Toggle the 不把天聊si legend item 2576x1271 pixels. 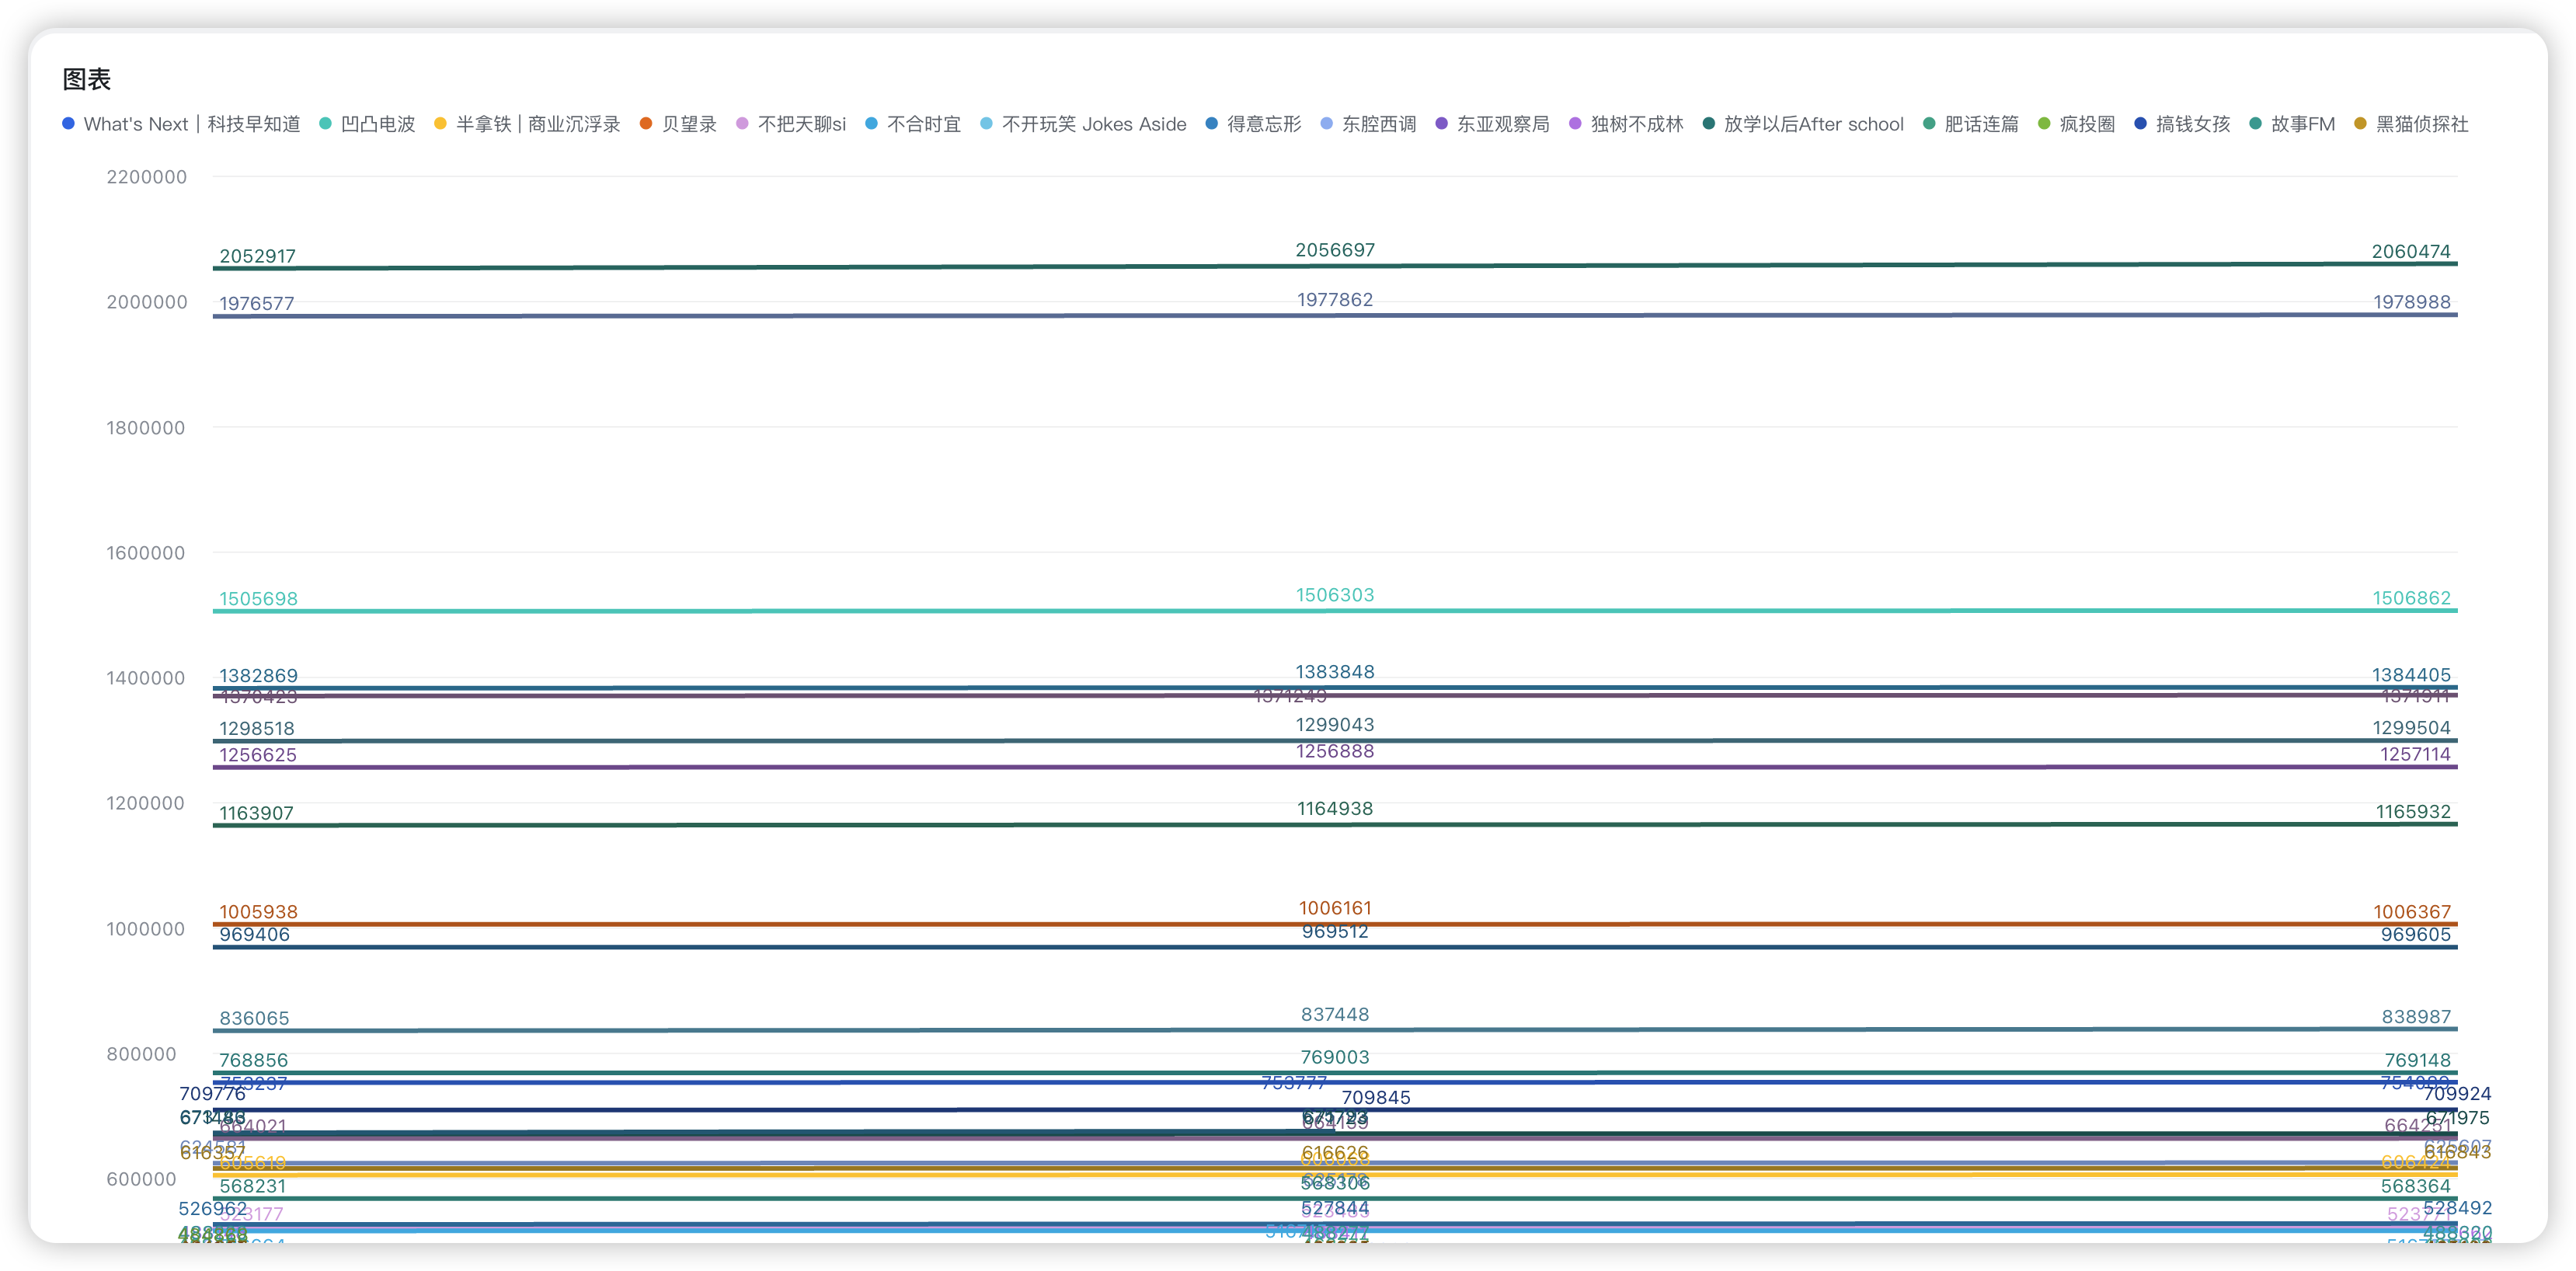(801, 124)
